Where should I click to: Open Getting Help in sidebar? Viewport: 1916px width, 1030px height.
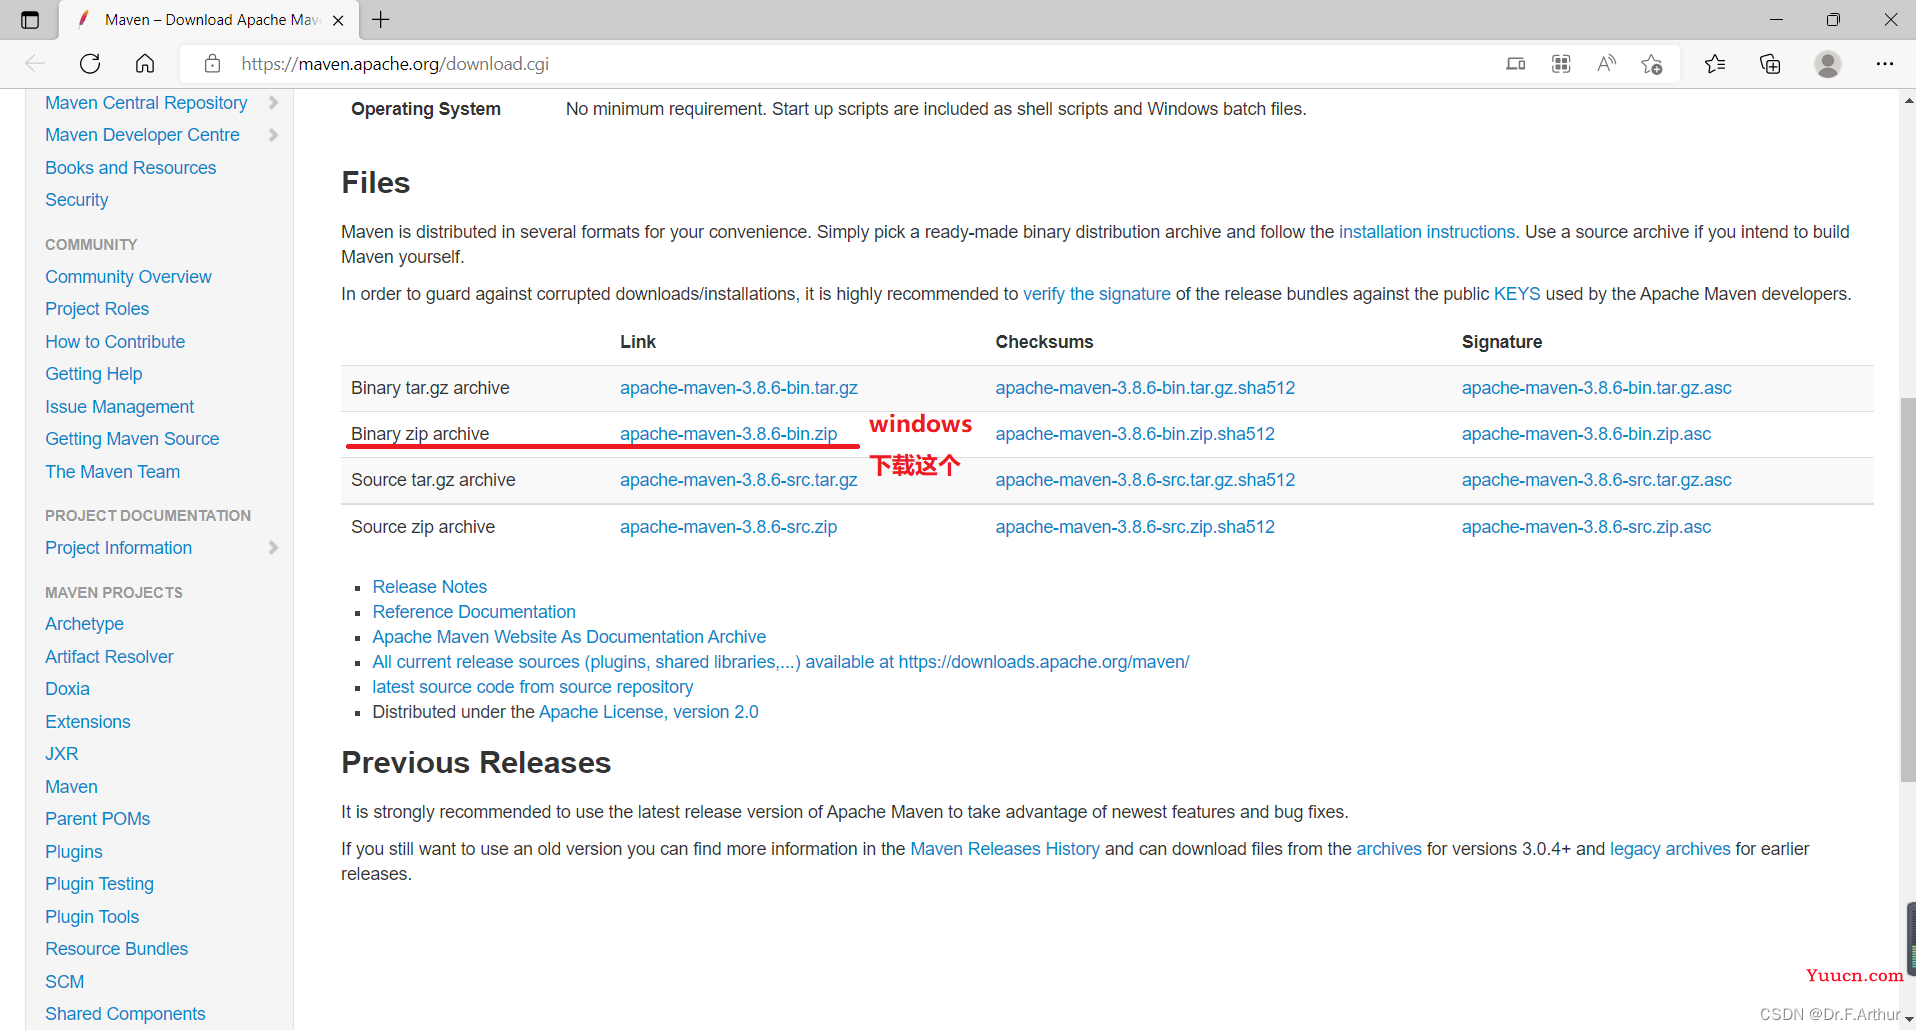click(x=94, y=374)
